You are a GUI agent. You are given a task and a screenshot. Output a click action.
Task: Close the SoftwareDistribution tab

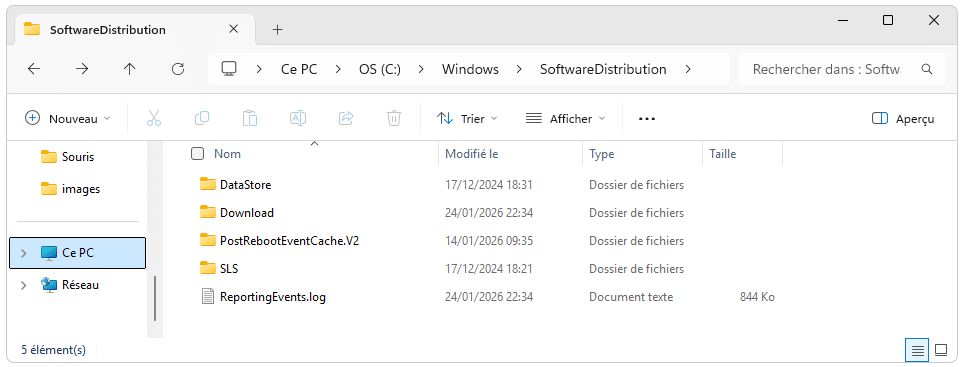(233, 29)
